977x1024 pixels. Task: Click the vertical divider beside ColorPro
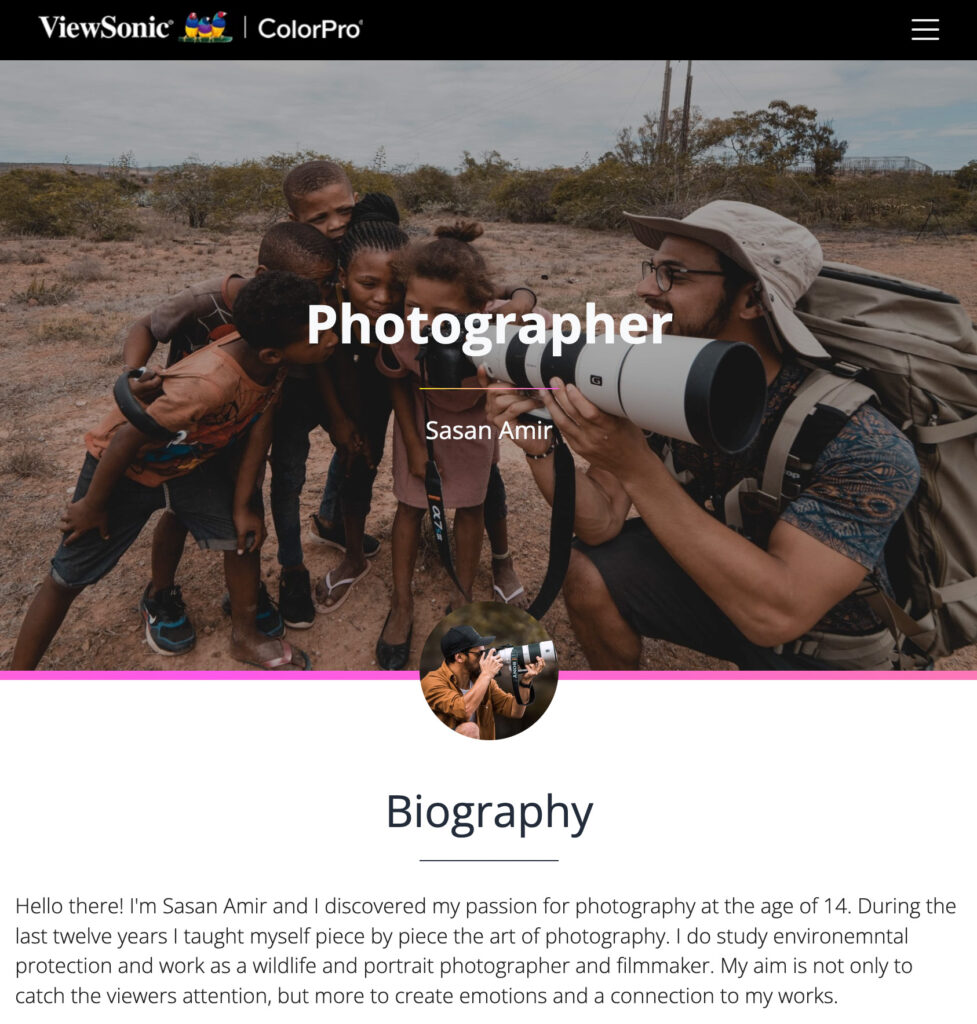(245, 28)
